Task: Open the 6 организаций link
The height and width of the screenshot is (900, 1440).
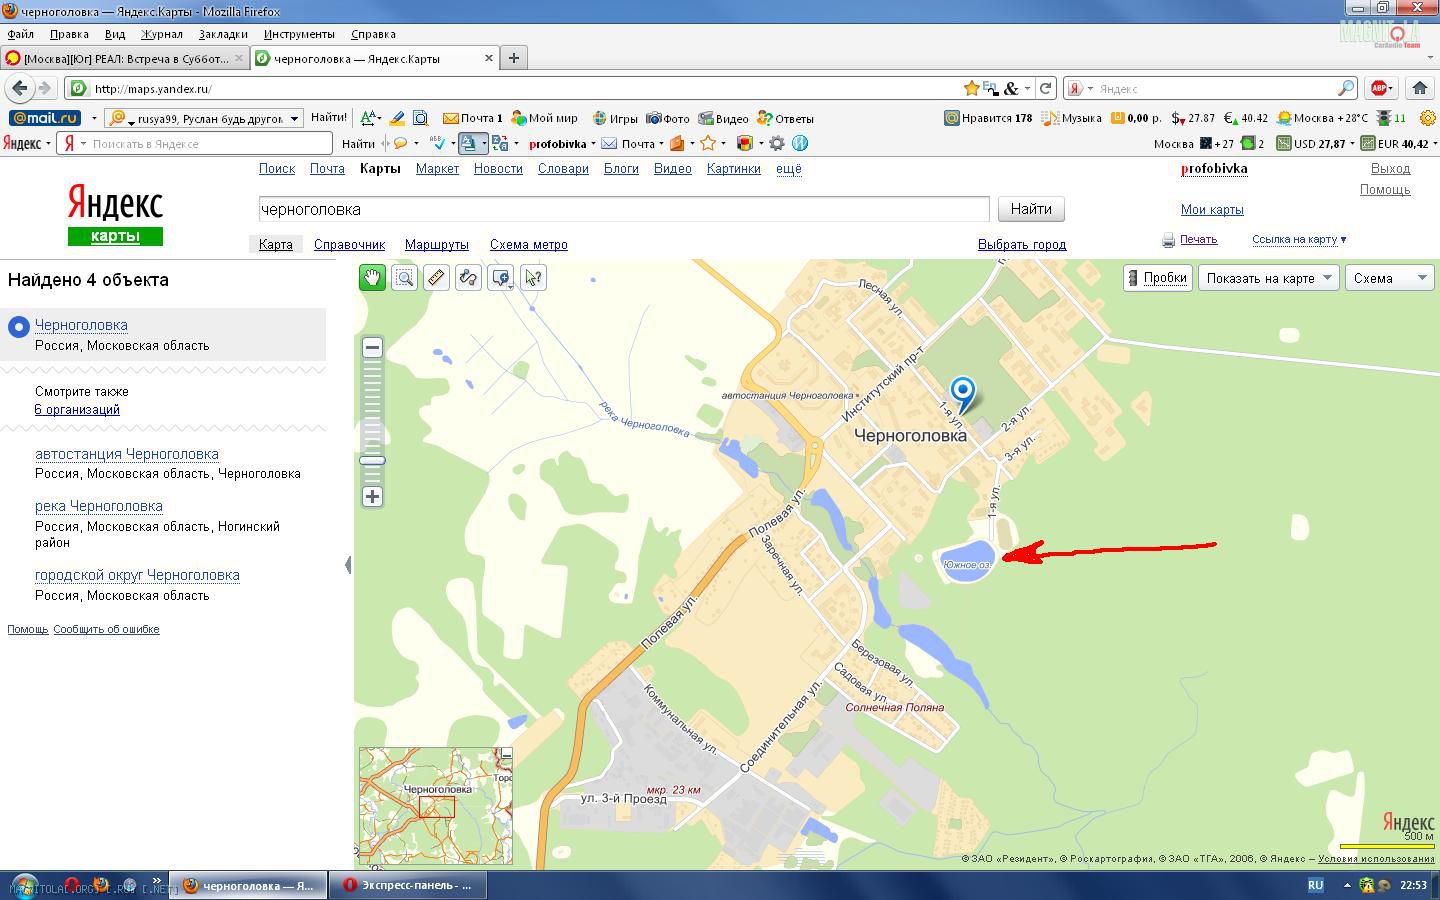Action: (77, 410)
